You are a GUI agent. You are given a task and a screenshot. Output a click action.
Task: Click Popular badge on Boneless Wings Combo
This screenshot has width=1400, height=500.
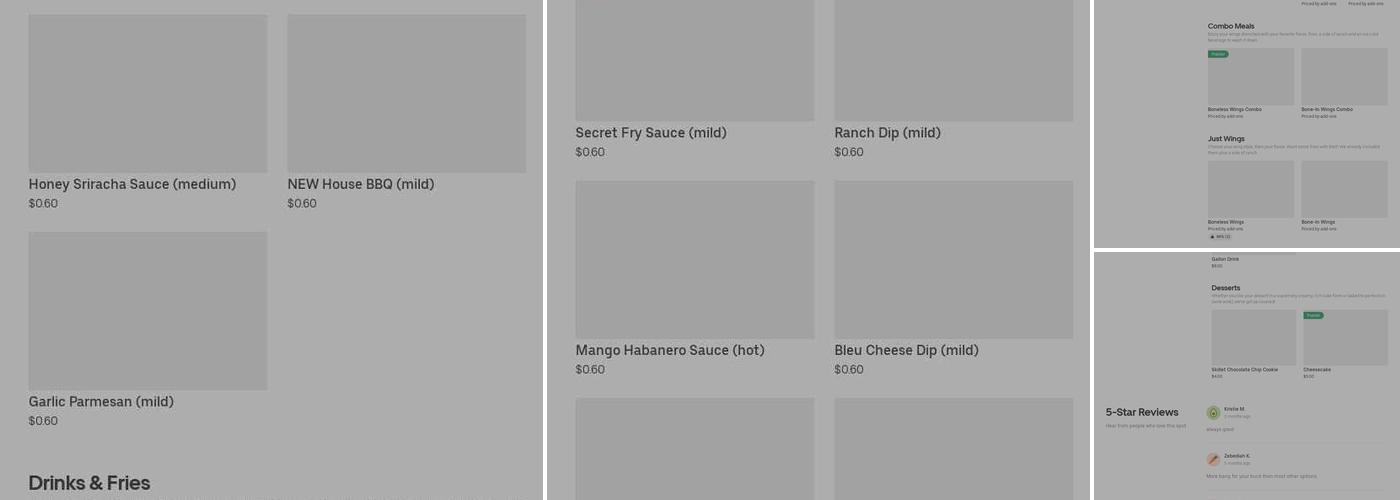click(x=1218, y=54)
